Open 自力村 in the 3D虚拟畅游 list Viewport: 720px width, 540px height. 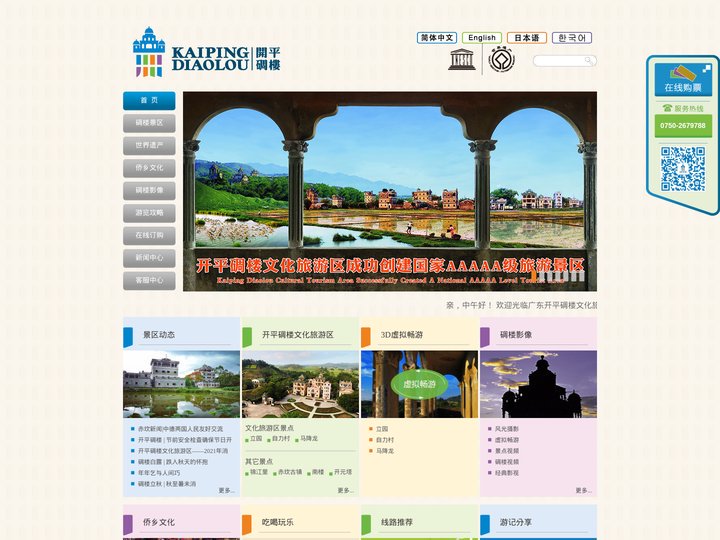(x=385, y=440)
